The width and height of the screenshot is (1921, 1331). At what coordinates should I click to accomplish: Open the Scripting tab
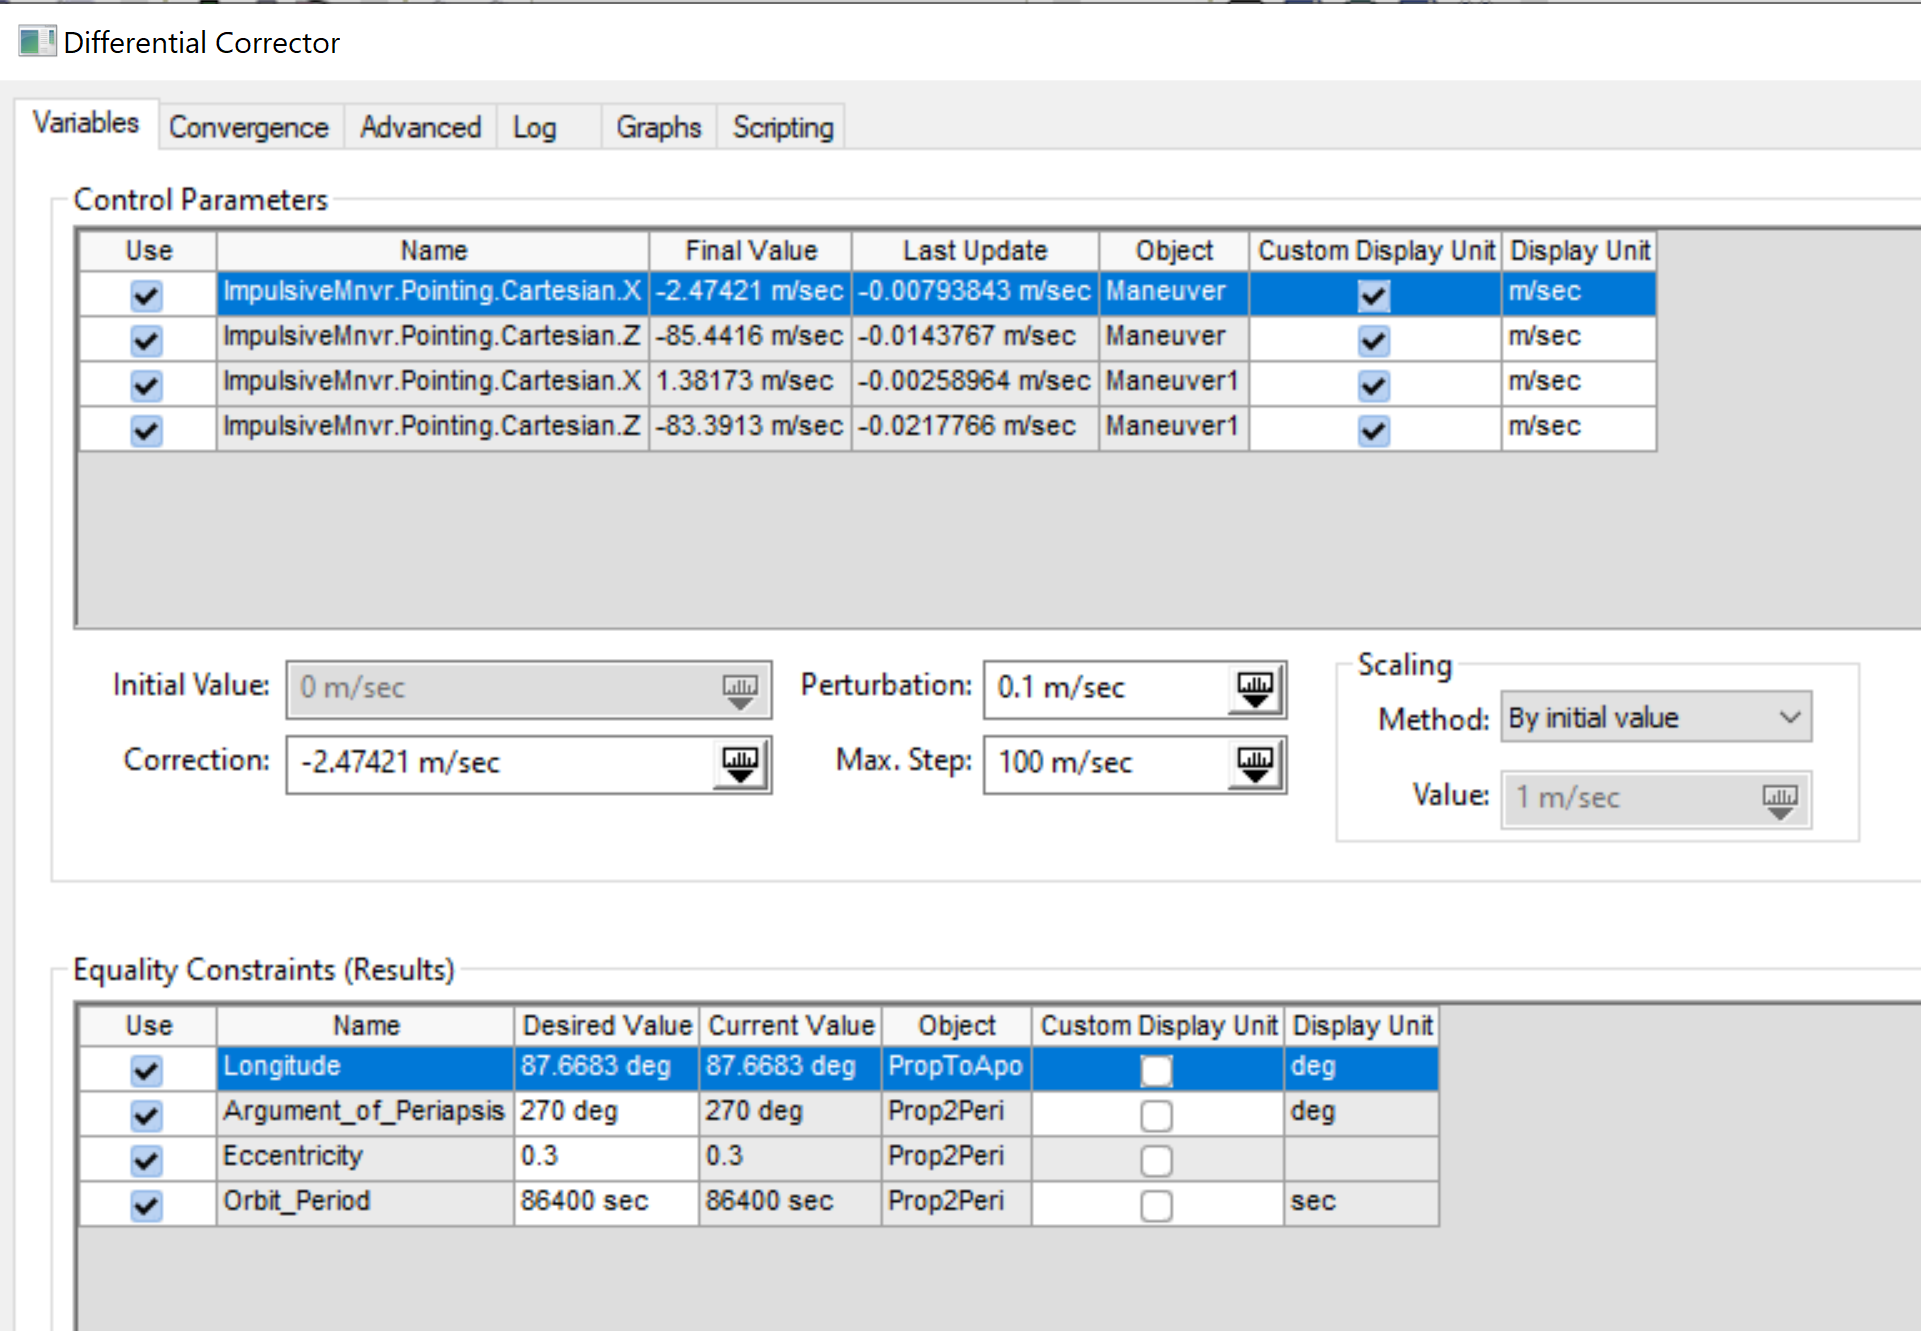click(783, 127)
